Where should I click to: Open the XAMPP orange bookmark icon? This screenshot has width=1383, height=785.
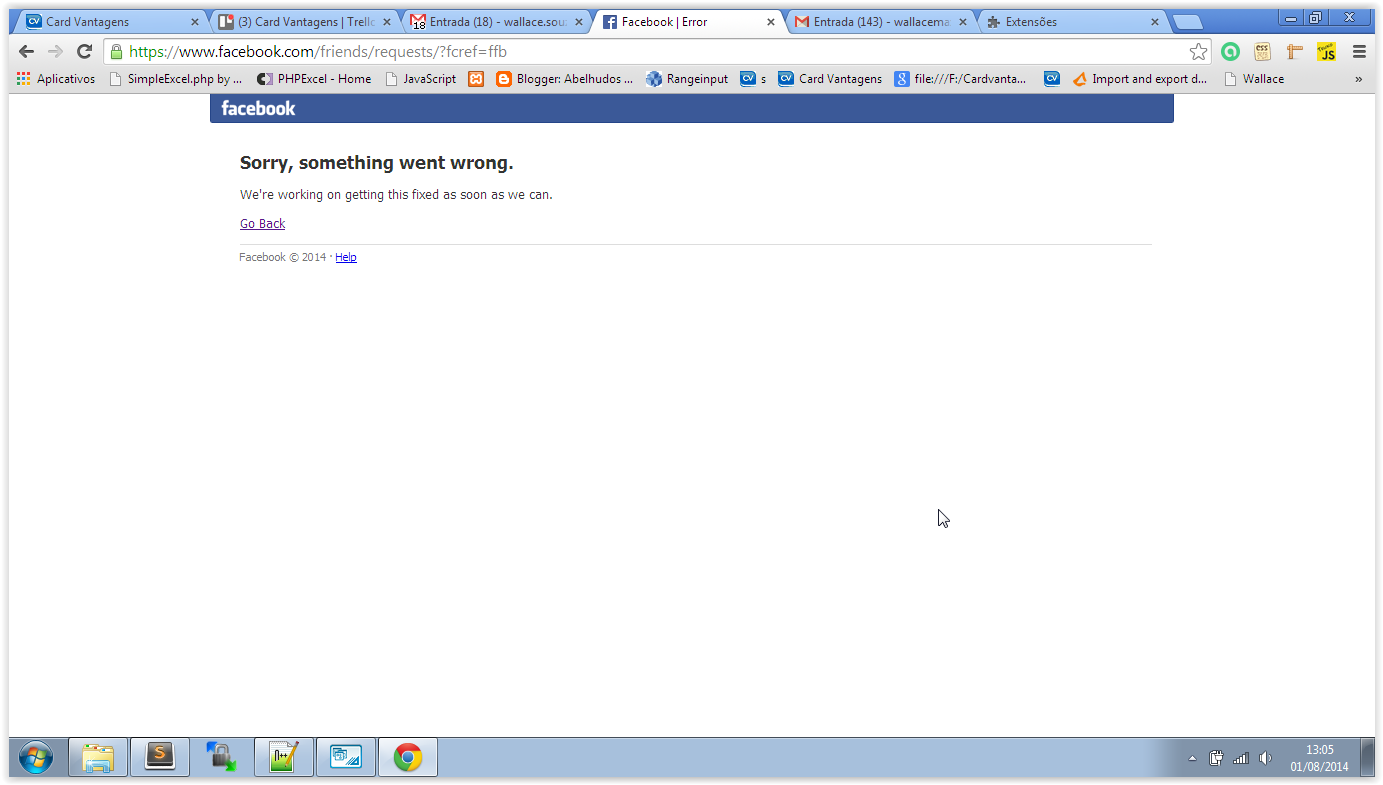(476, 79)
